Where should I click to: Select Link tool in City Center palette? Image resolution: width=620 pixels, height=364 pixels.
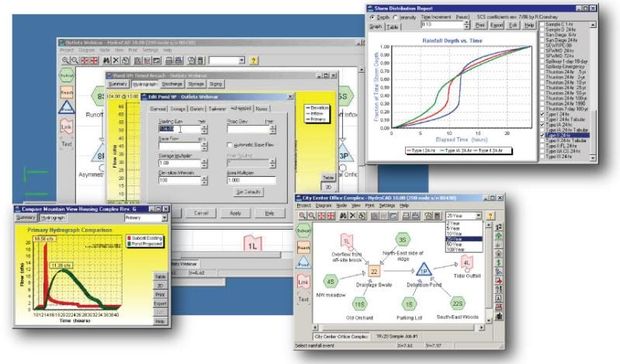tap(304, 282)
